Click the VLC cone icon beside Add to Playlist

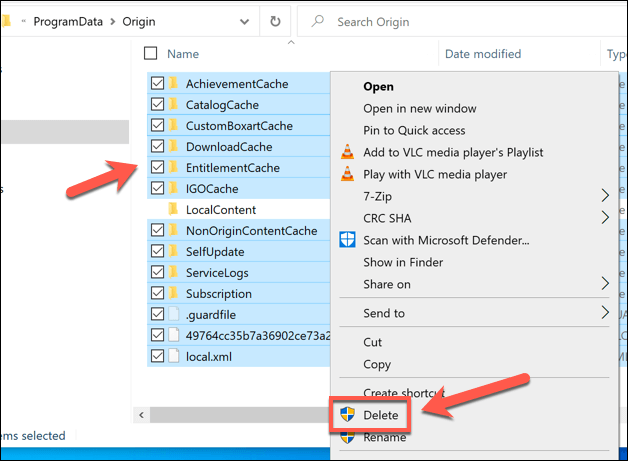(x=348, y=152)
